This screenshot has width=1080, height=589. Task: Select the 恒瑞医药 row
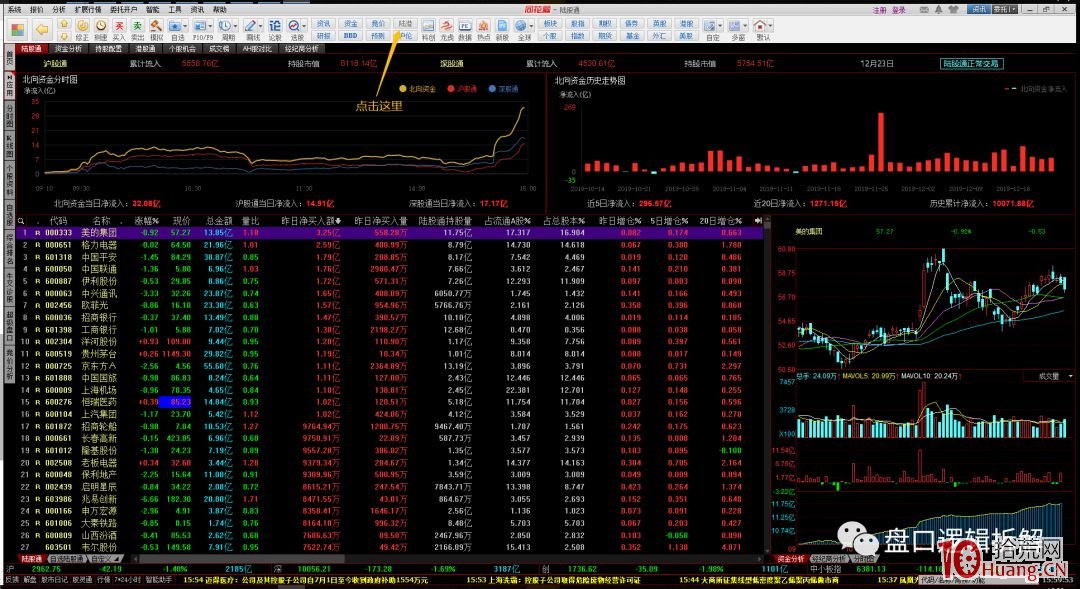pos(391,402)
